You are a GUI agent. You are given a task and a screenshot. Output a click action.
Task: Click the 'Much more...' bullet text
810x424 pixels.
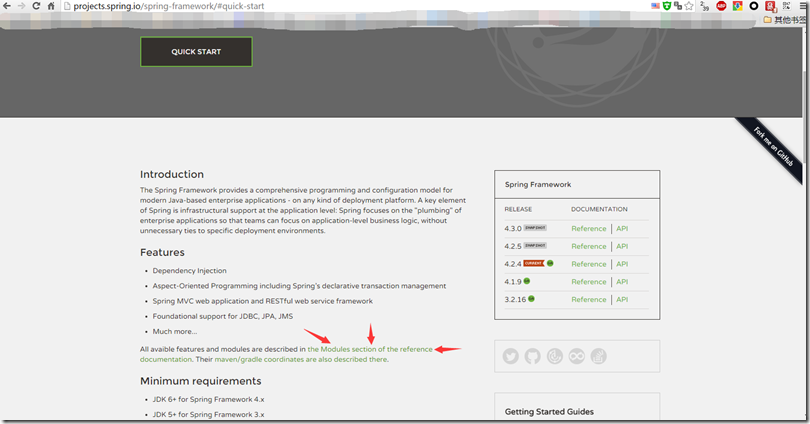tap(175, 332)
